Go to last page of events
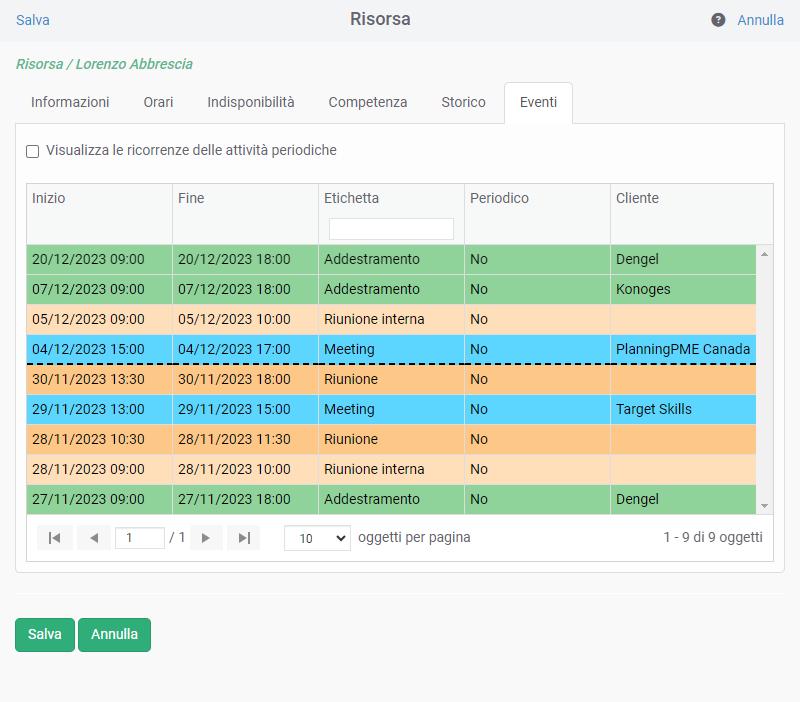Screen dimensions: 800x702 coord(243,538)
